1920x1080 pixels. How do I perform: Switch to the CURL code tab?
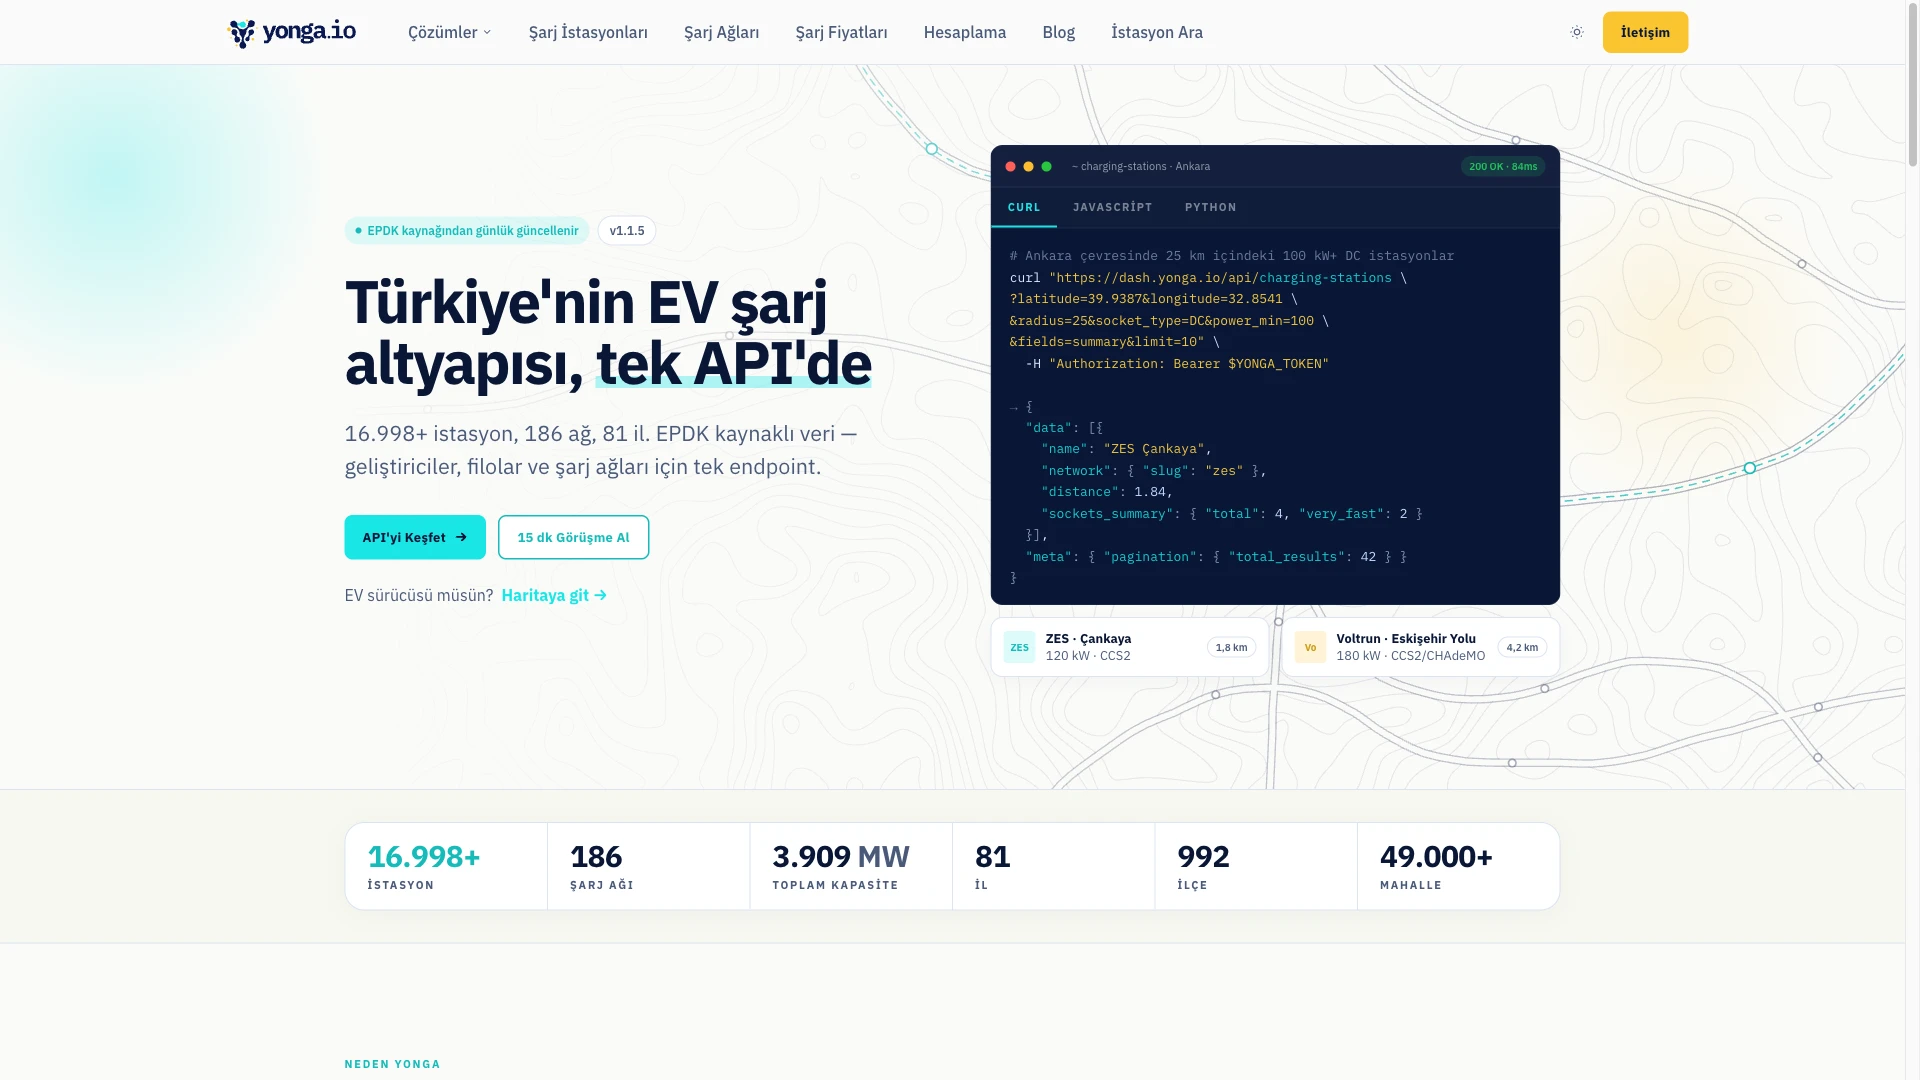(x=1024, y=207)
